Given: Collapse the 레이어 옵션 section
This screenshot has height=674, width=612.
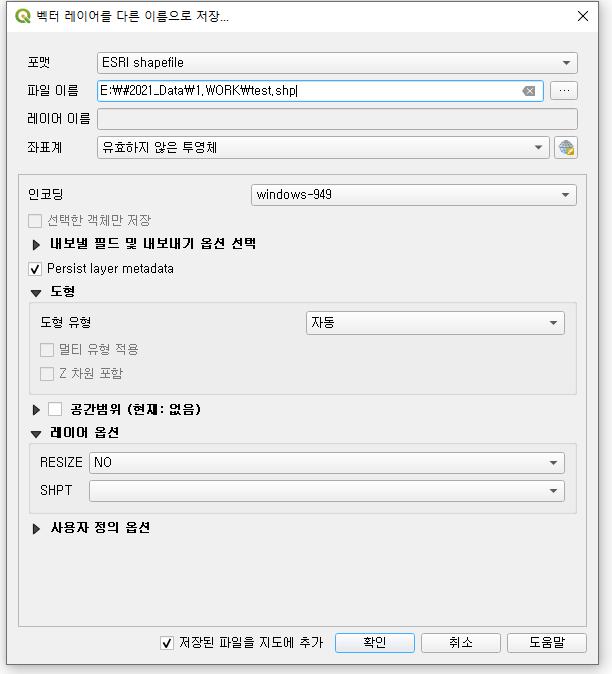Looking at the screenshot, I should [x=36, y=434].
